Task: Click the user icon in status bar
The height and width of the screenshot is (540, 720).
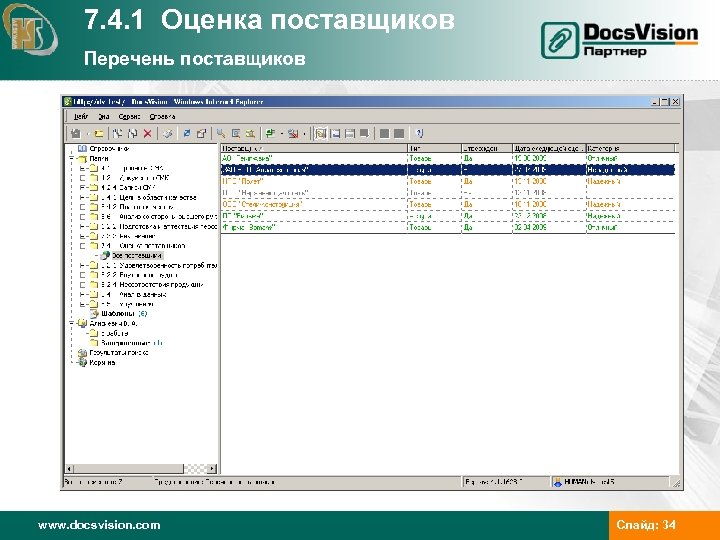Action: [558, 482]
